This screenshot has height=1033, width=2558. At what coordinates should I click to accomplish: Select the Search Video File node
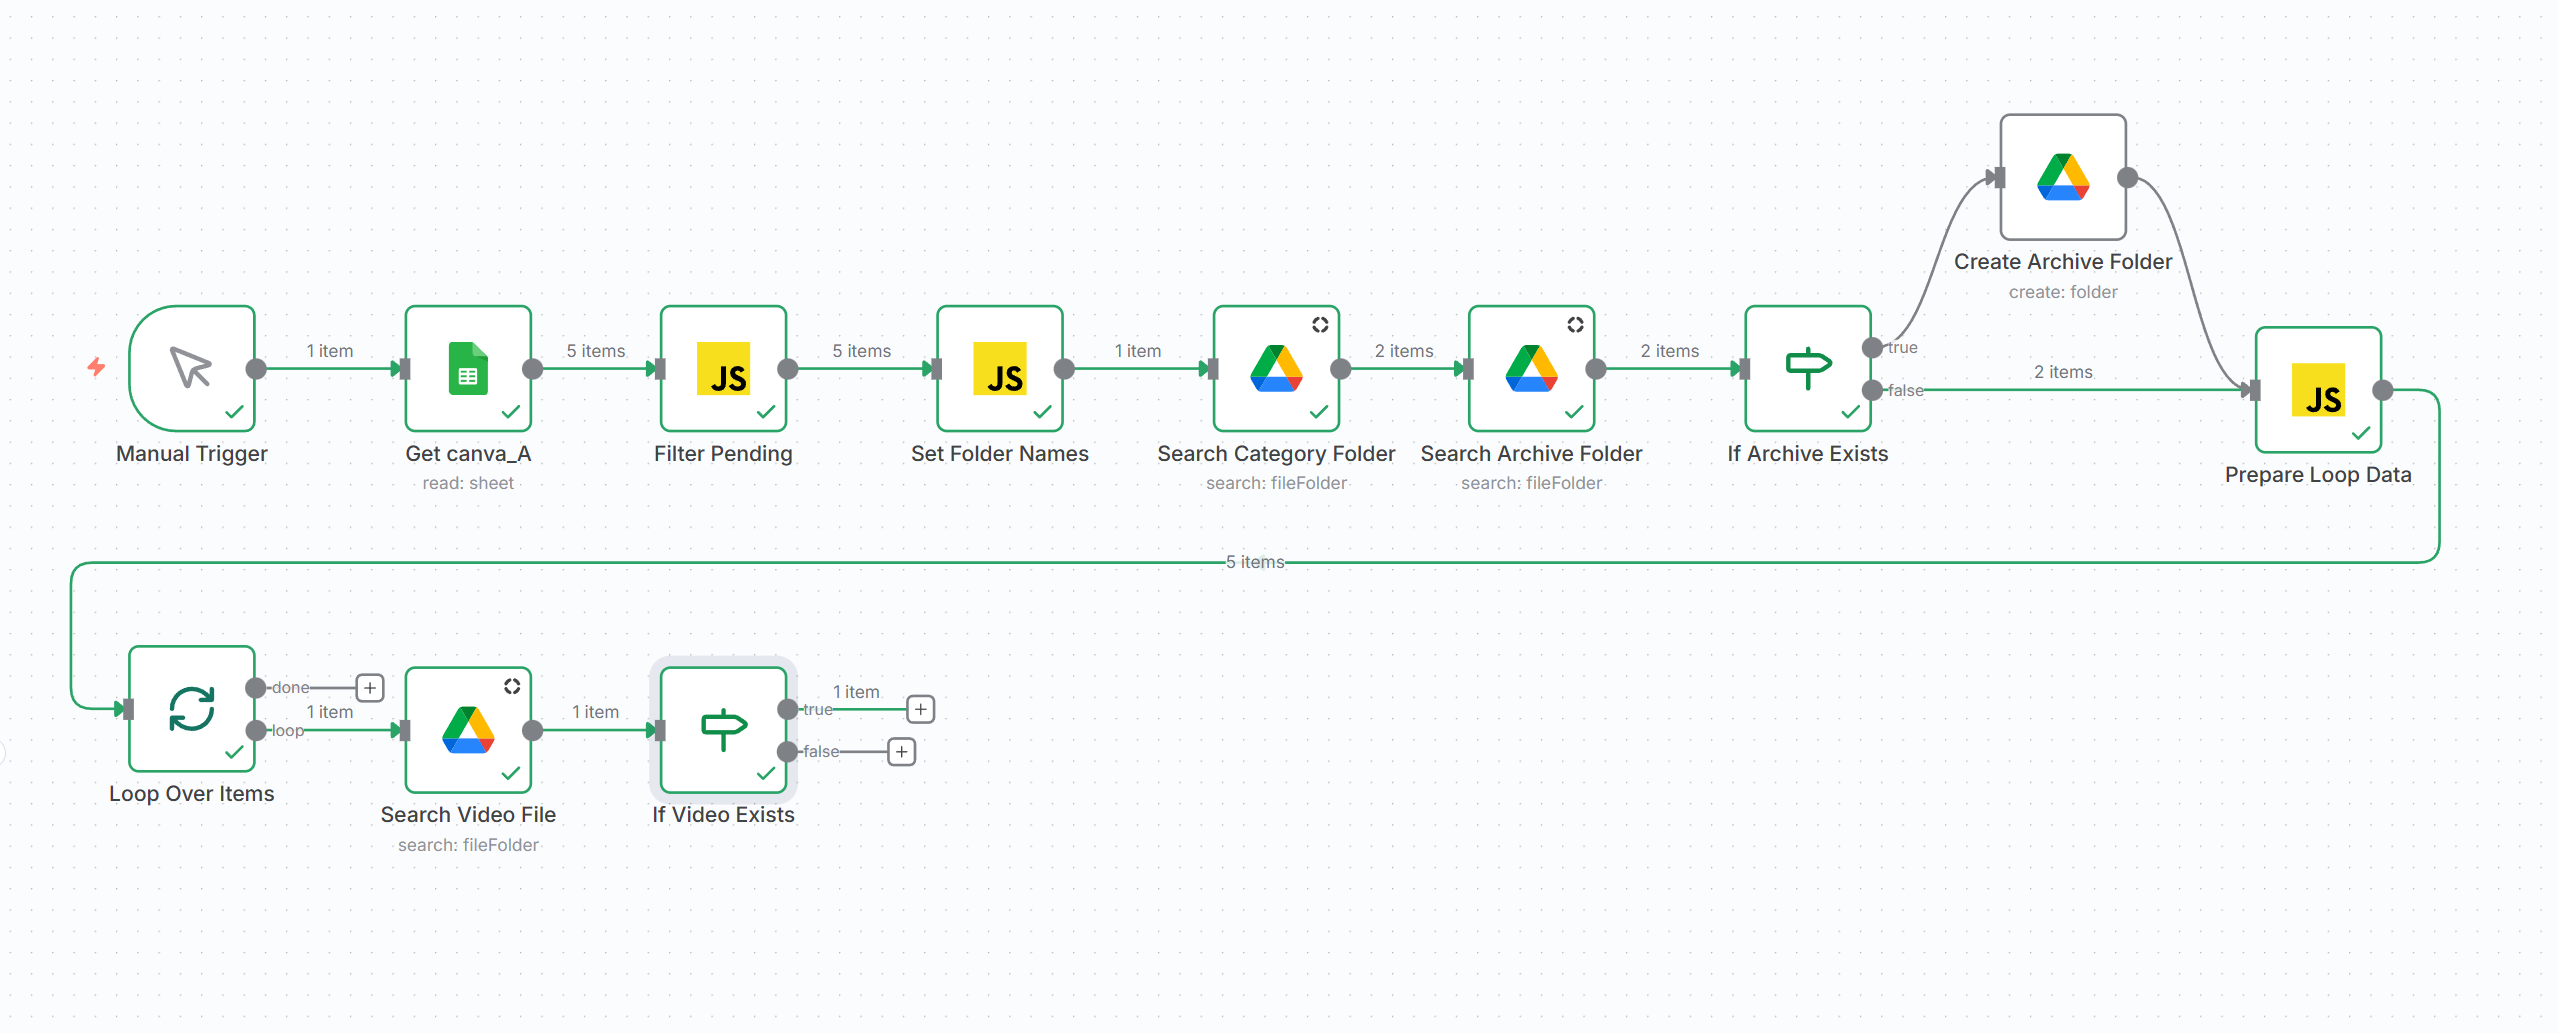[468, 730]
